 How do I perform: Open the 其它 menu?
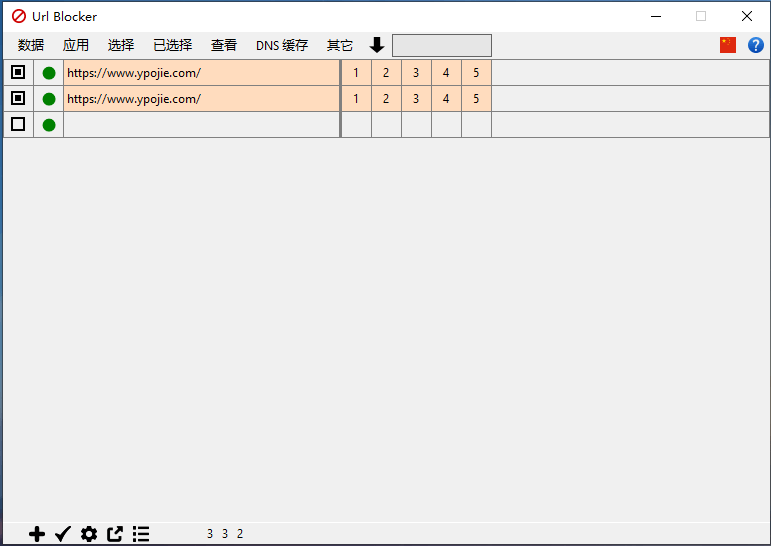pos(340,45)
